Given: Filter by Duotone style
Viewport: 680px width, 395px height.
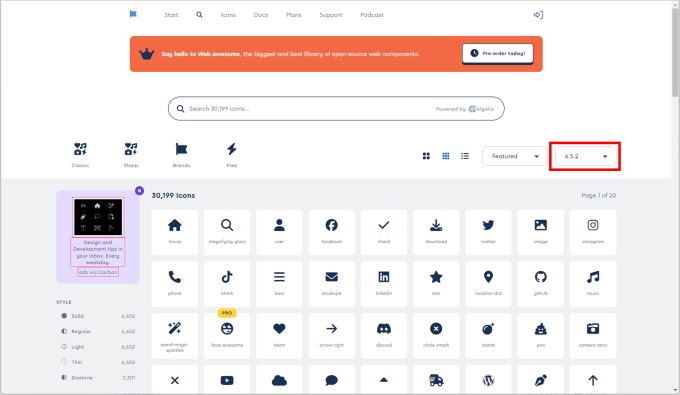Looking at the screenshot, I should click(x=98, y=378).
